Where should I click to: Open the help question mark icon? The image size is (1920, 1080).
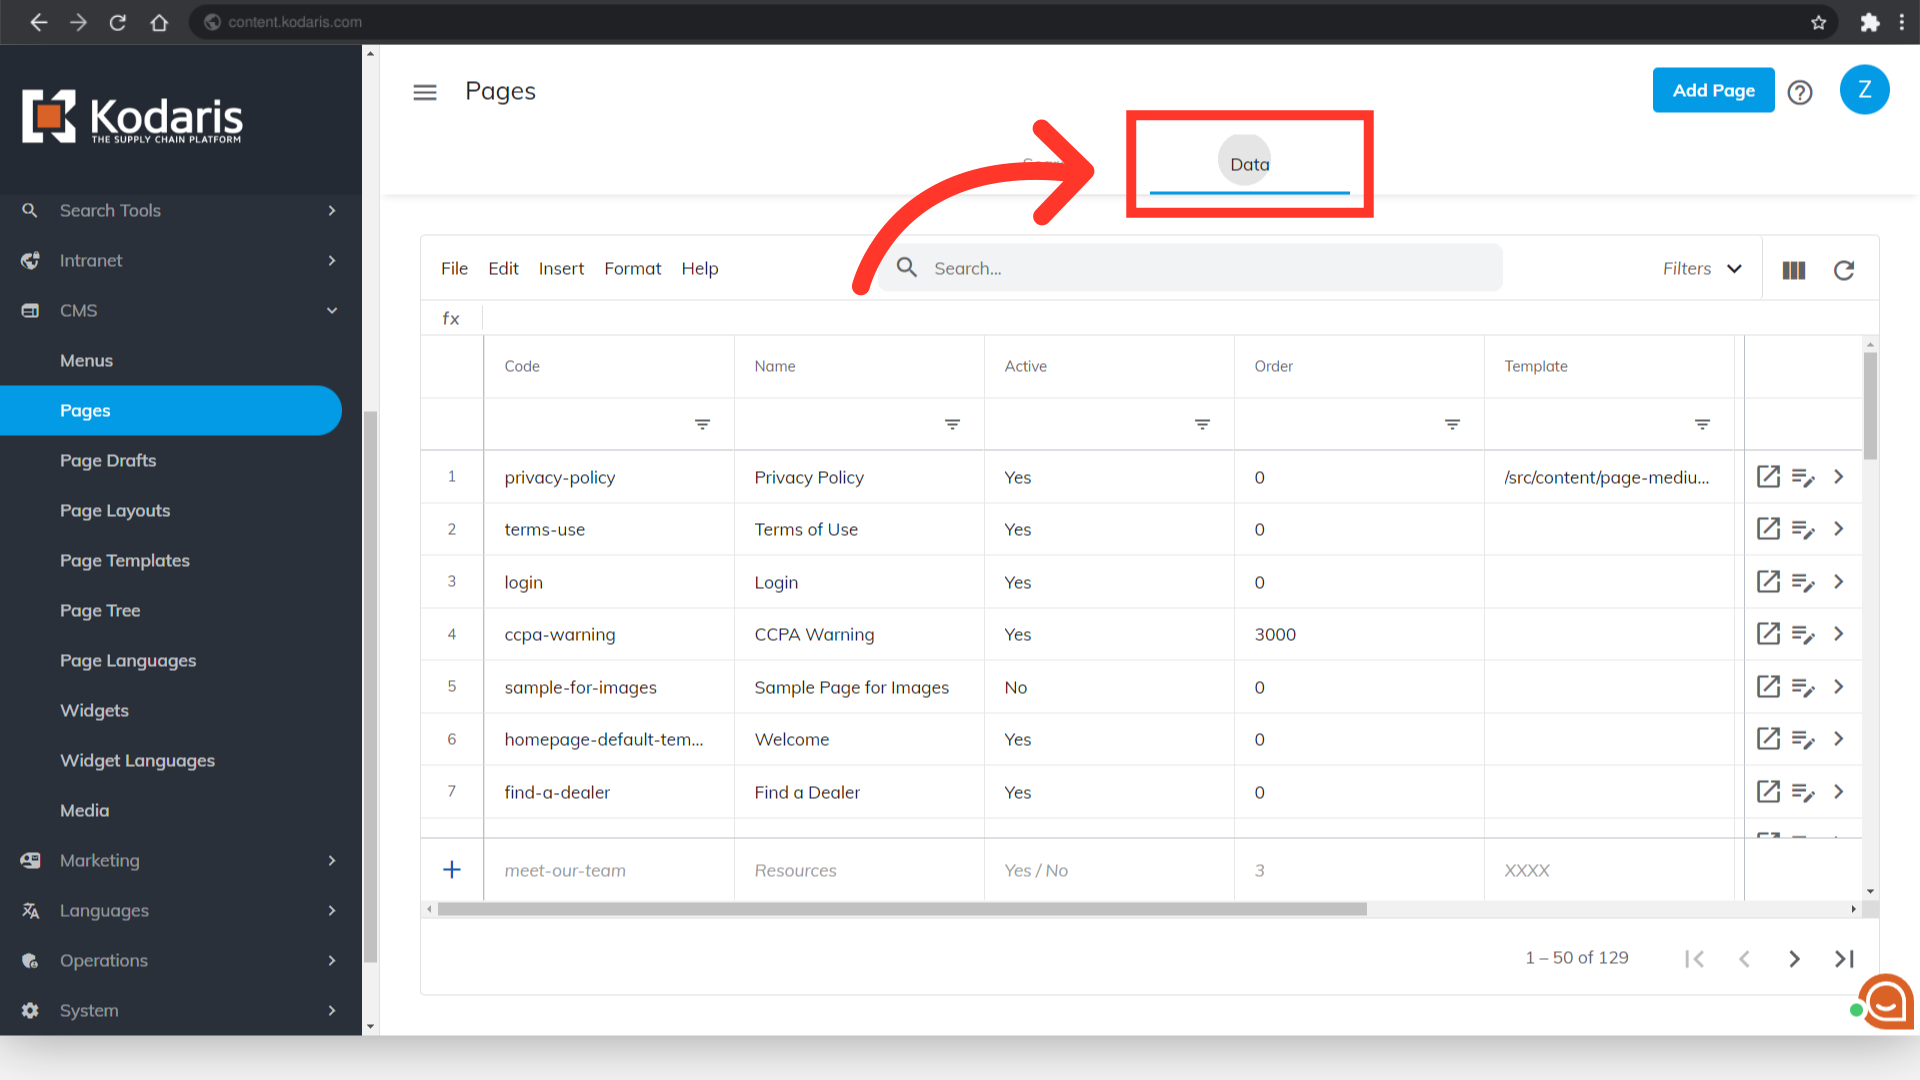point(1800,92)
